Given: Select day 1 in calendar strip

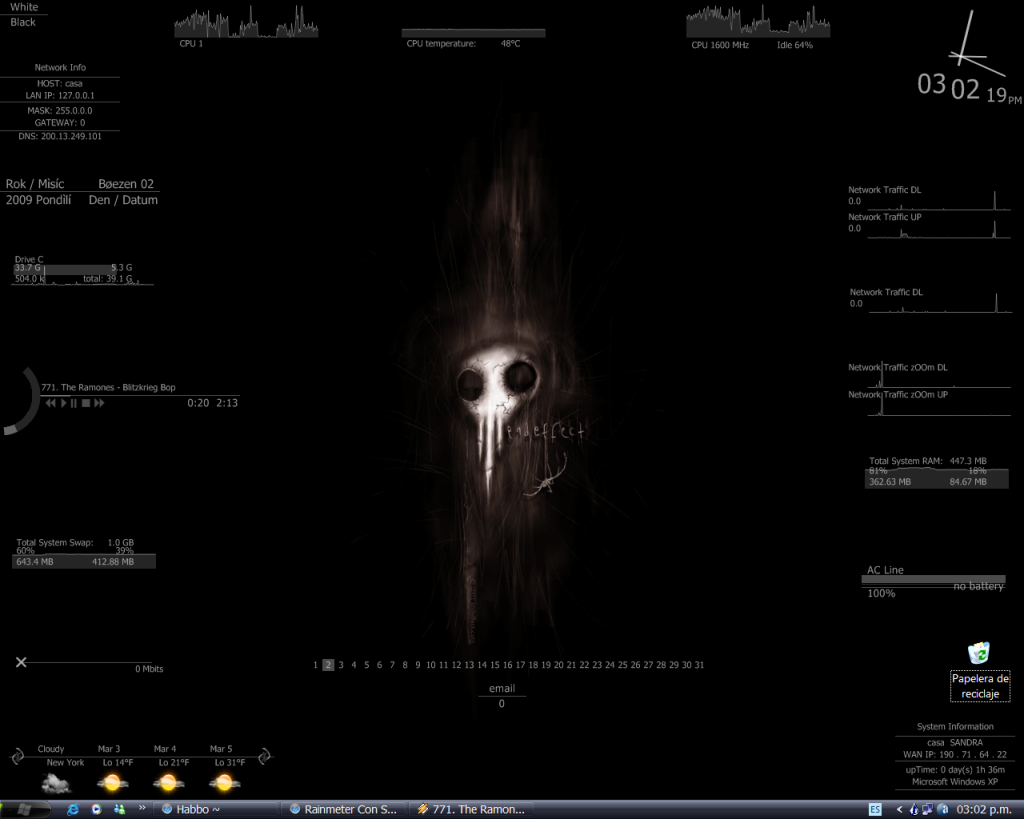Looking at the screenshot, I should (x=315, y=665).
